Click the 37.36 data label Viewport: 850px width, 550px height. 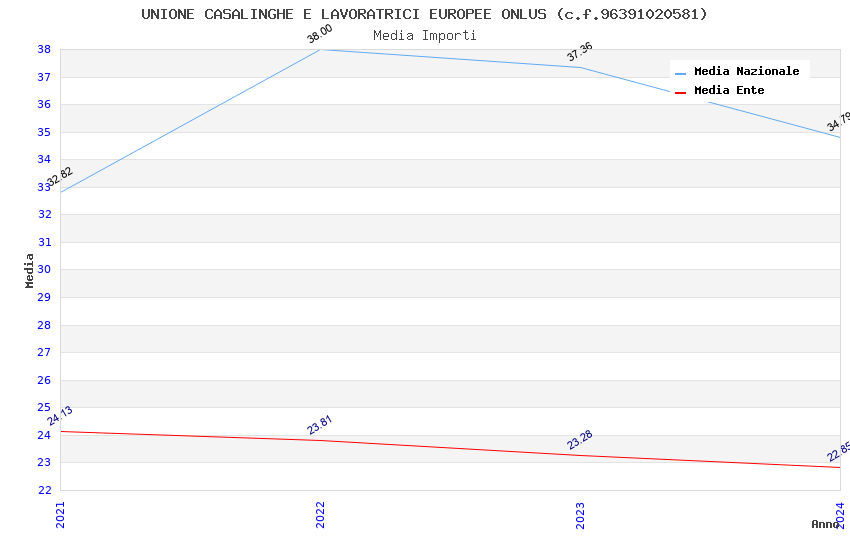pyautogui.click(x=579, y=51)
